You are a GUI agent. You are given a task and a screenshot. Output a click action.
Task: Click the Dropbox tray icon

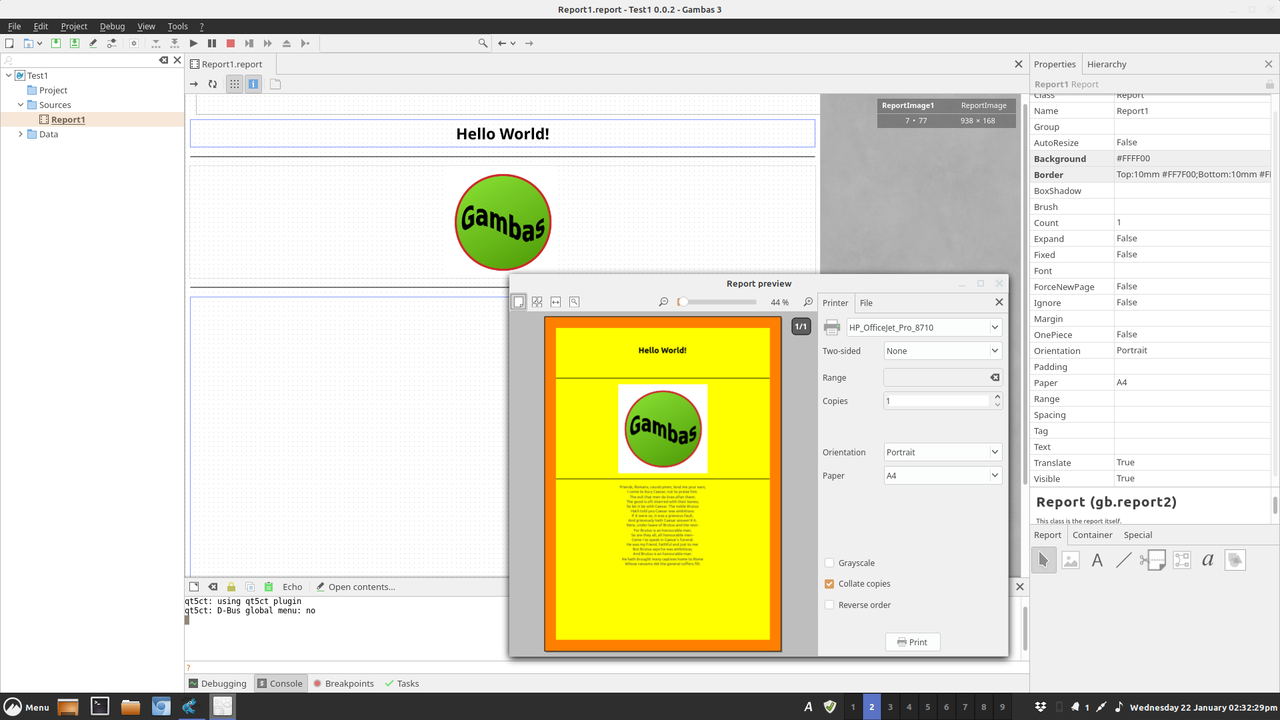(x=1041, y=707)
